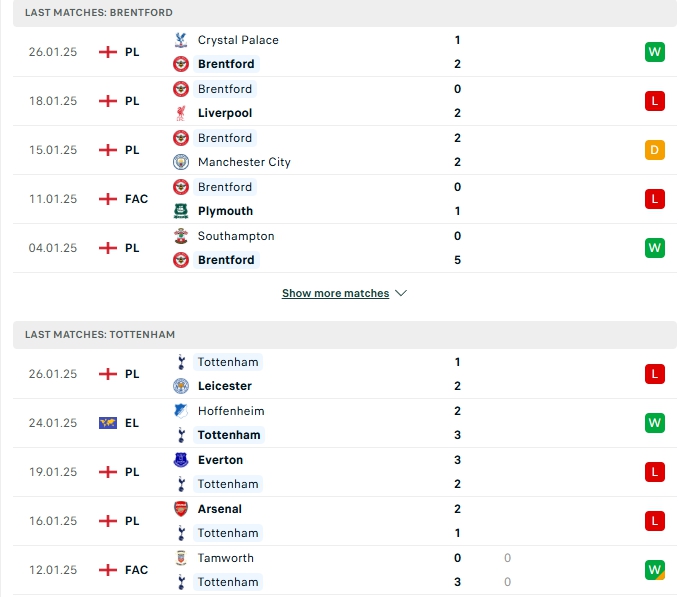Click the Liverpool club crest icon
The height and width of the screenshot is (597, 686).
tap(181, 113)
